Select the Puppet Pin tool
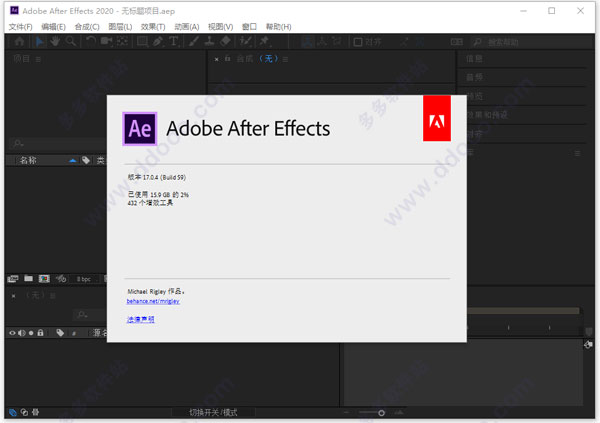Viewport: 600px width, 423px height. [x=264, y=41]
